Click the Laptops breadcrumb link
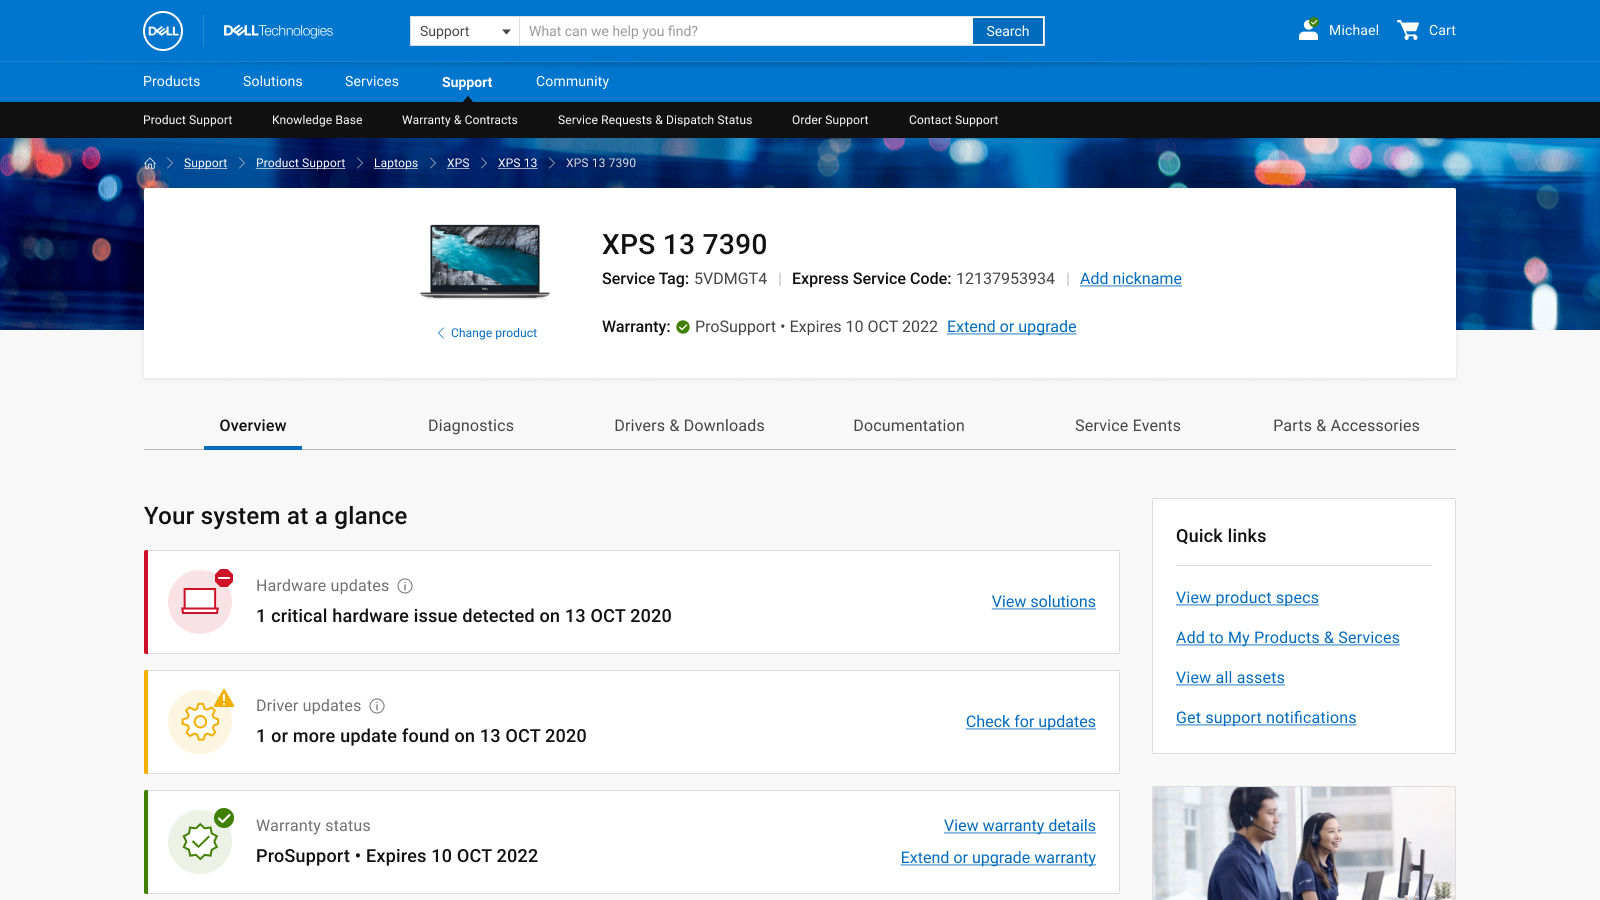Screen dimensions: 1600x900 pyautogui.click(x=396, y=163)
